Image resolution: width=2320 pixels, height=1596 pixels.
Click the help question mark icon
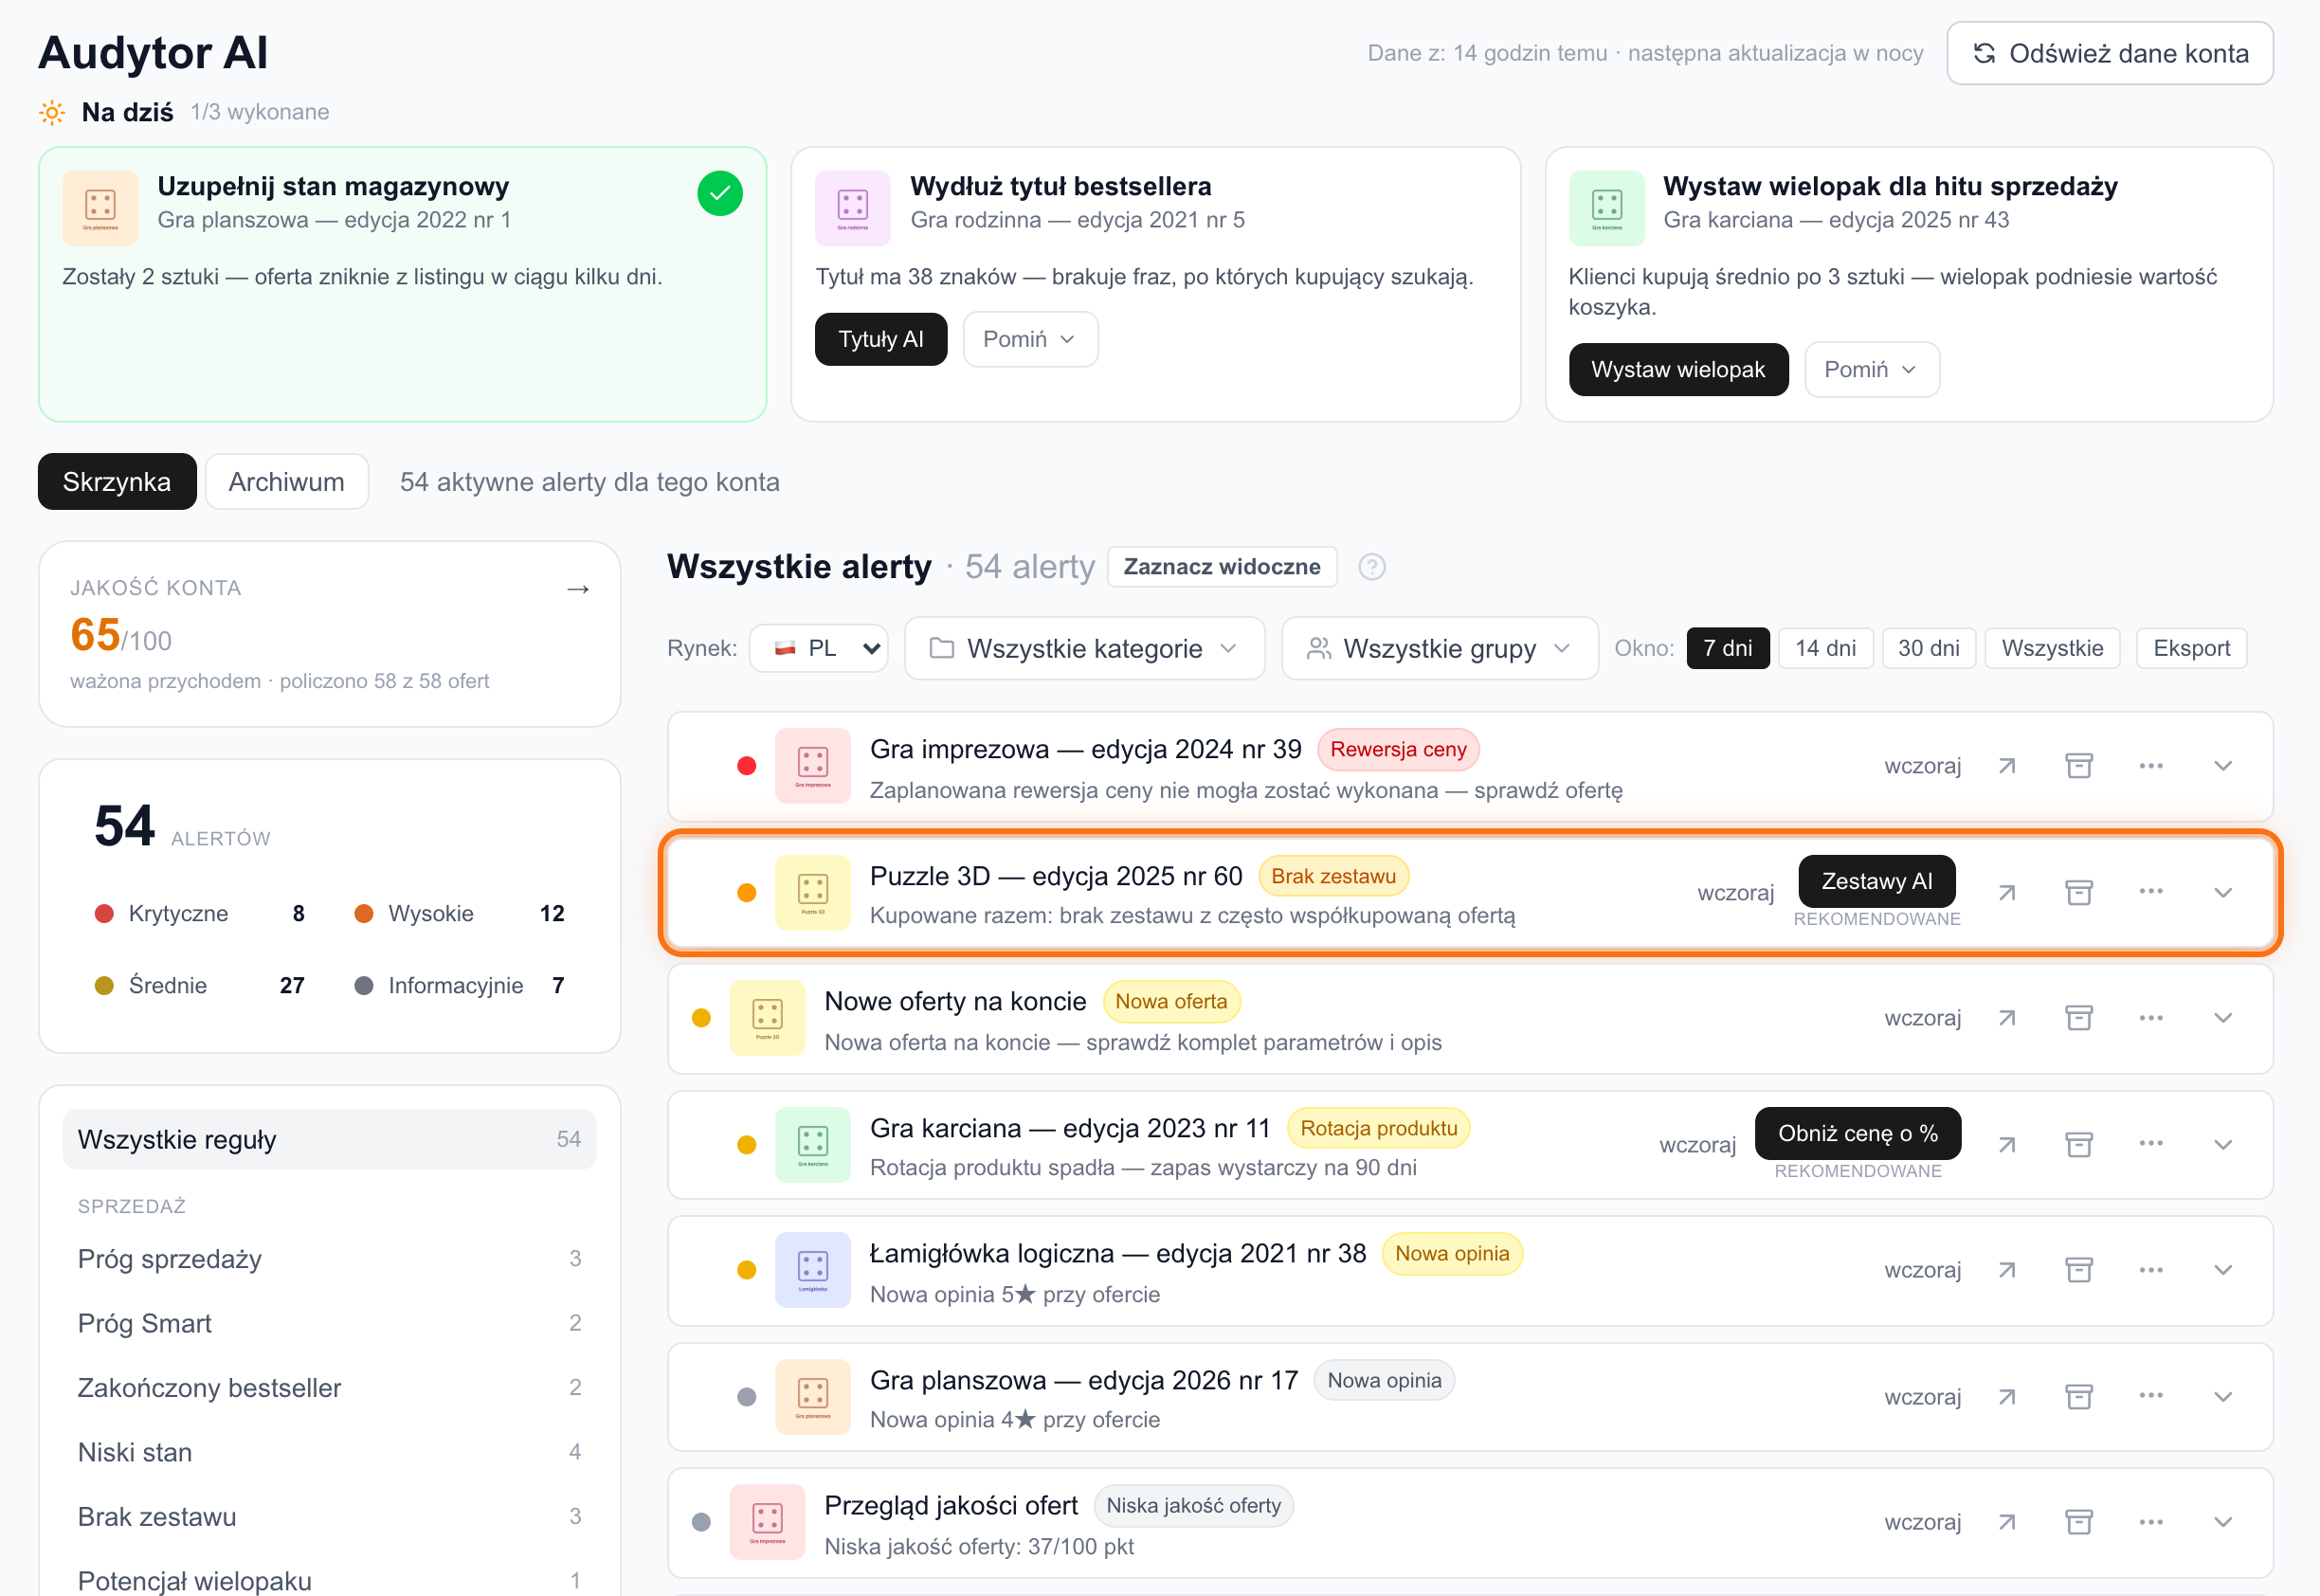(x=1371, y=567)
